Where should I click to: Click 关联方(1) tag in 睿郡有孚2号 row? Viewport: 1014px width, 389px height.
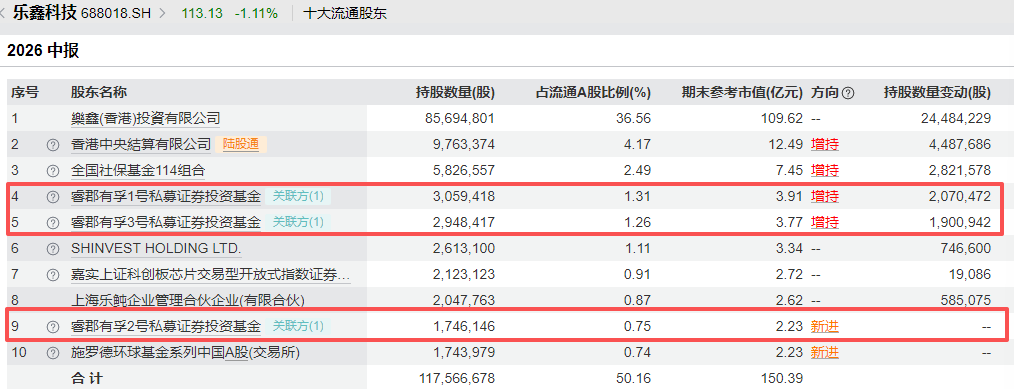(x=298, y=326)
